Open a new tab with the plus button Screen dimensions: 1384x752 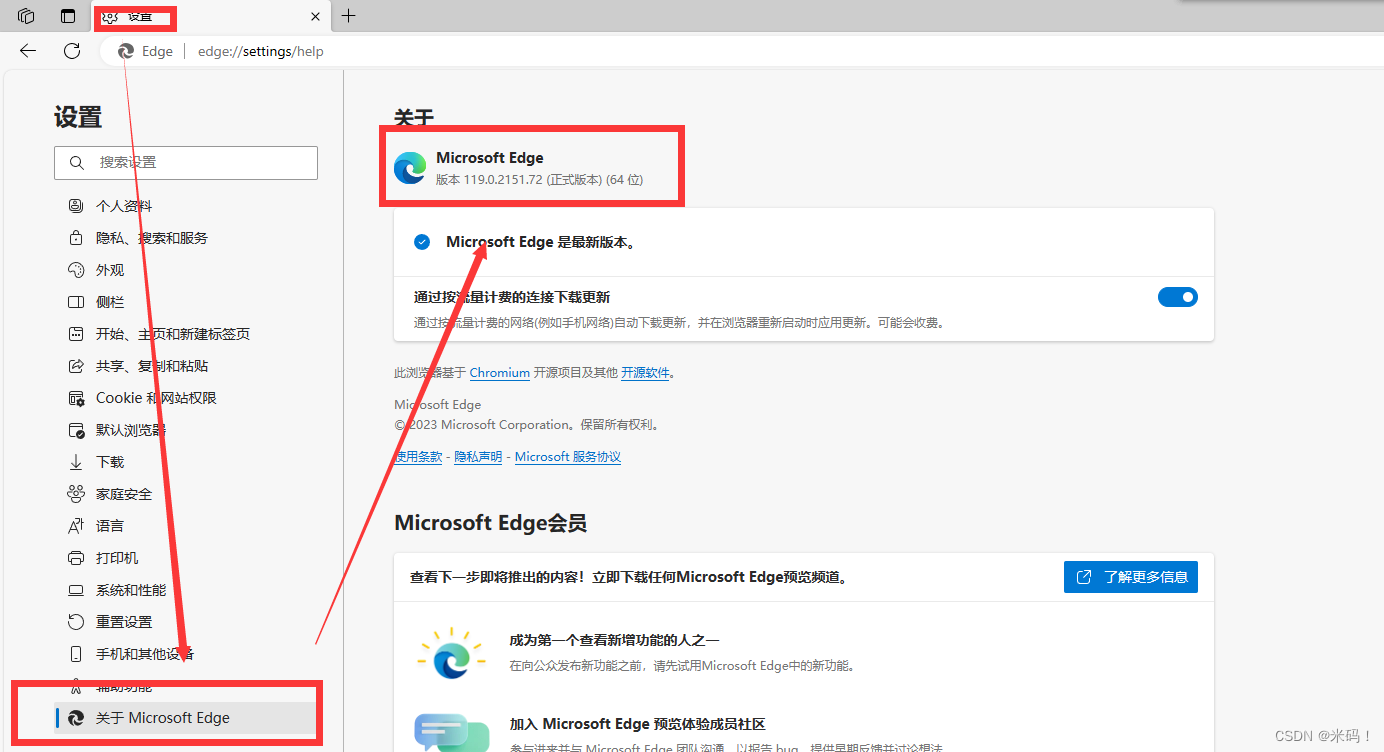tap(348, 16)
